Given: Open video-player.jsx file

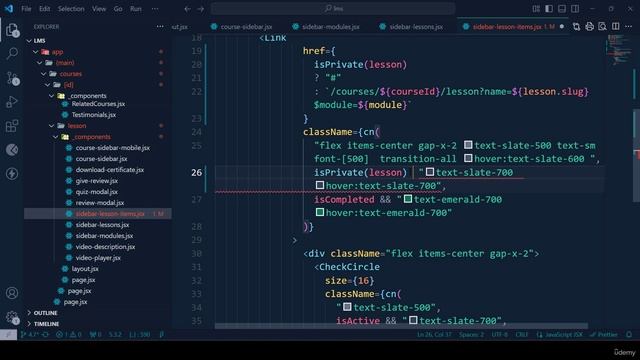Looking at the screenshot, I should (x=98, y=258).
